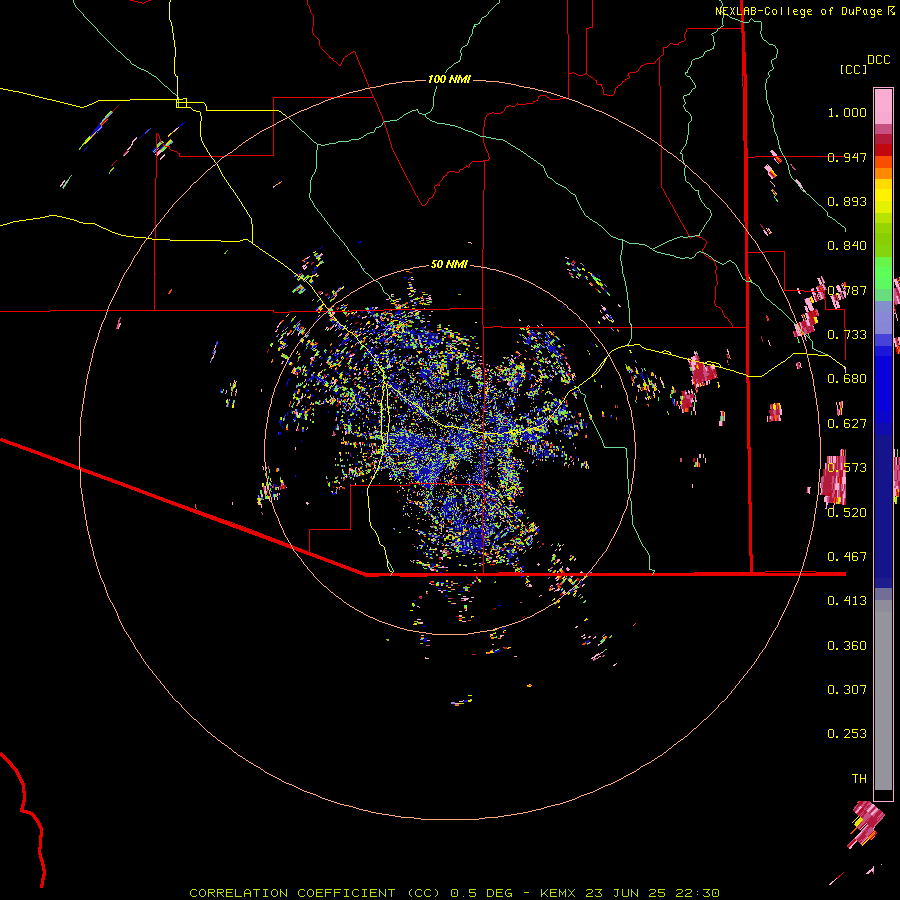The width and height of the screenshot is (900, 900).
Task: Select the 0.413 legend value
Action: 847,601
